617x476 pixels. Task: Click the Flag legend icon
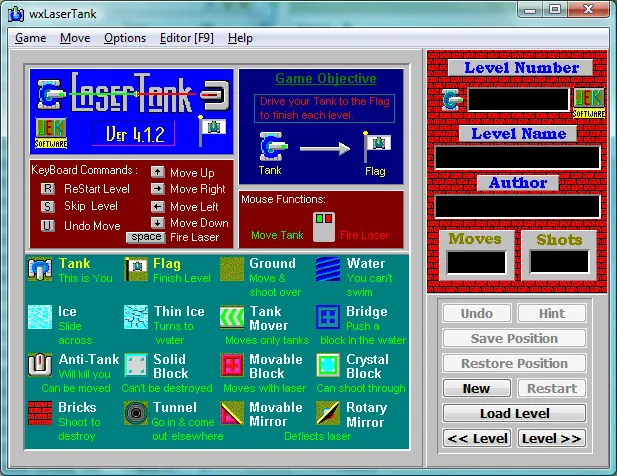click(x=136, y=269)
